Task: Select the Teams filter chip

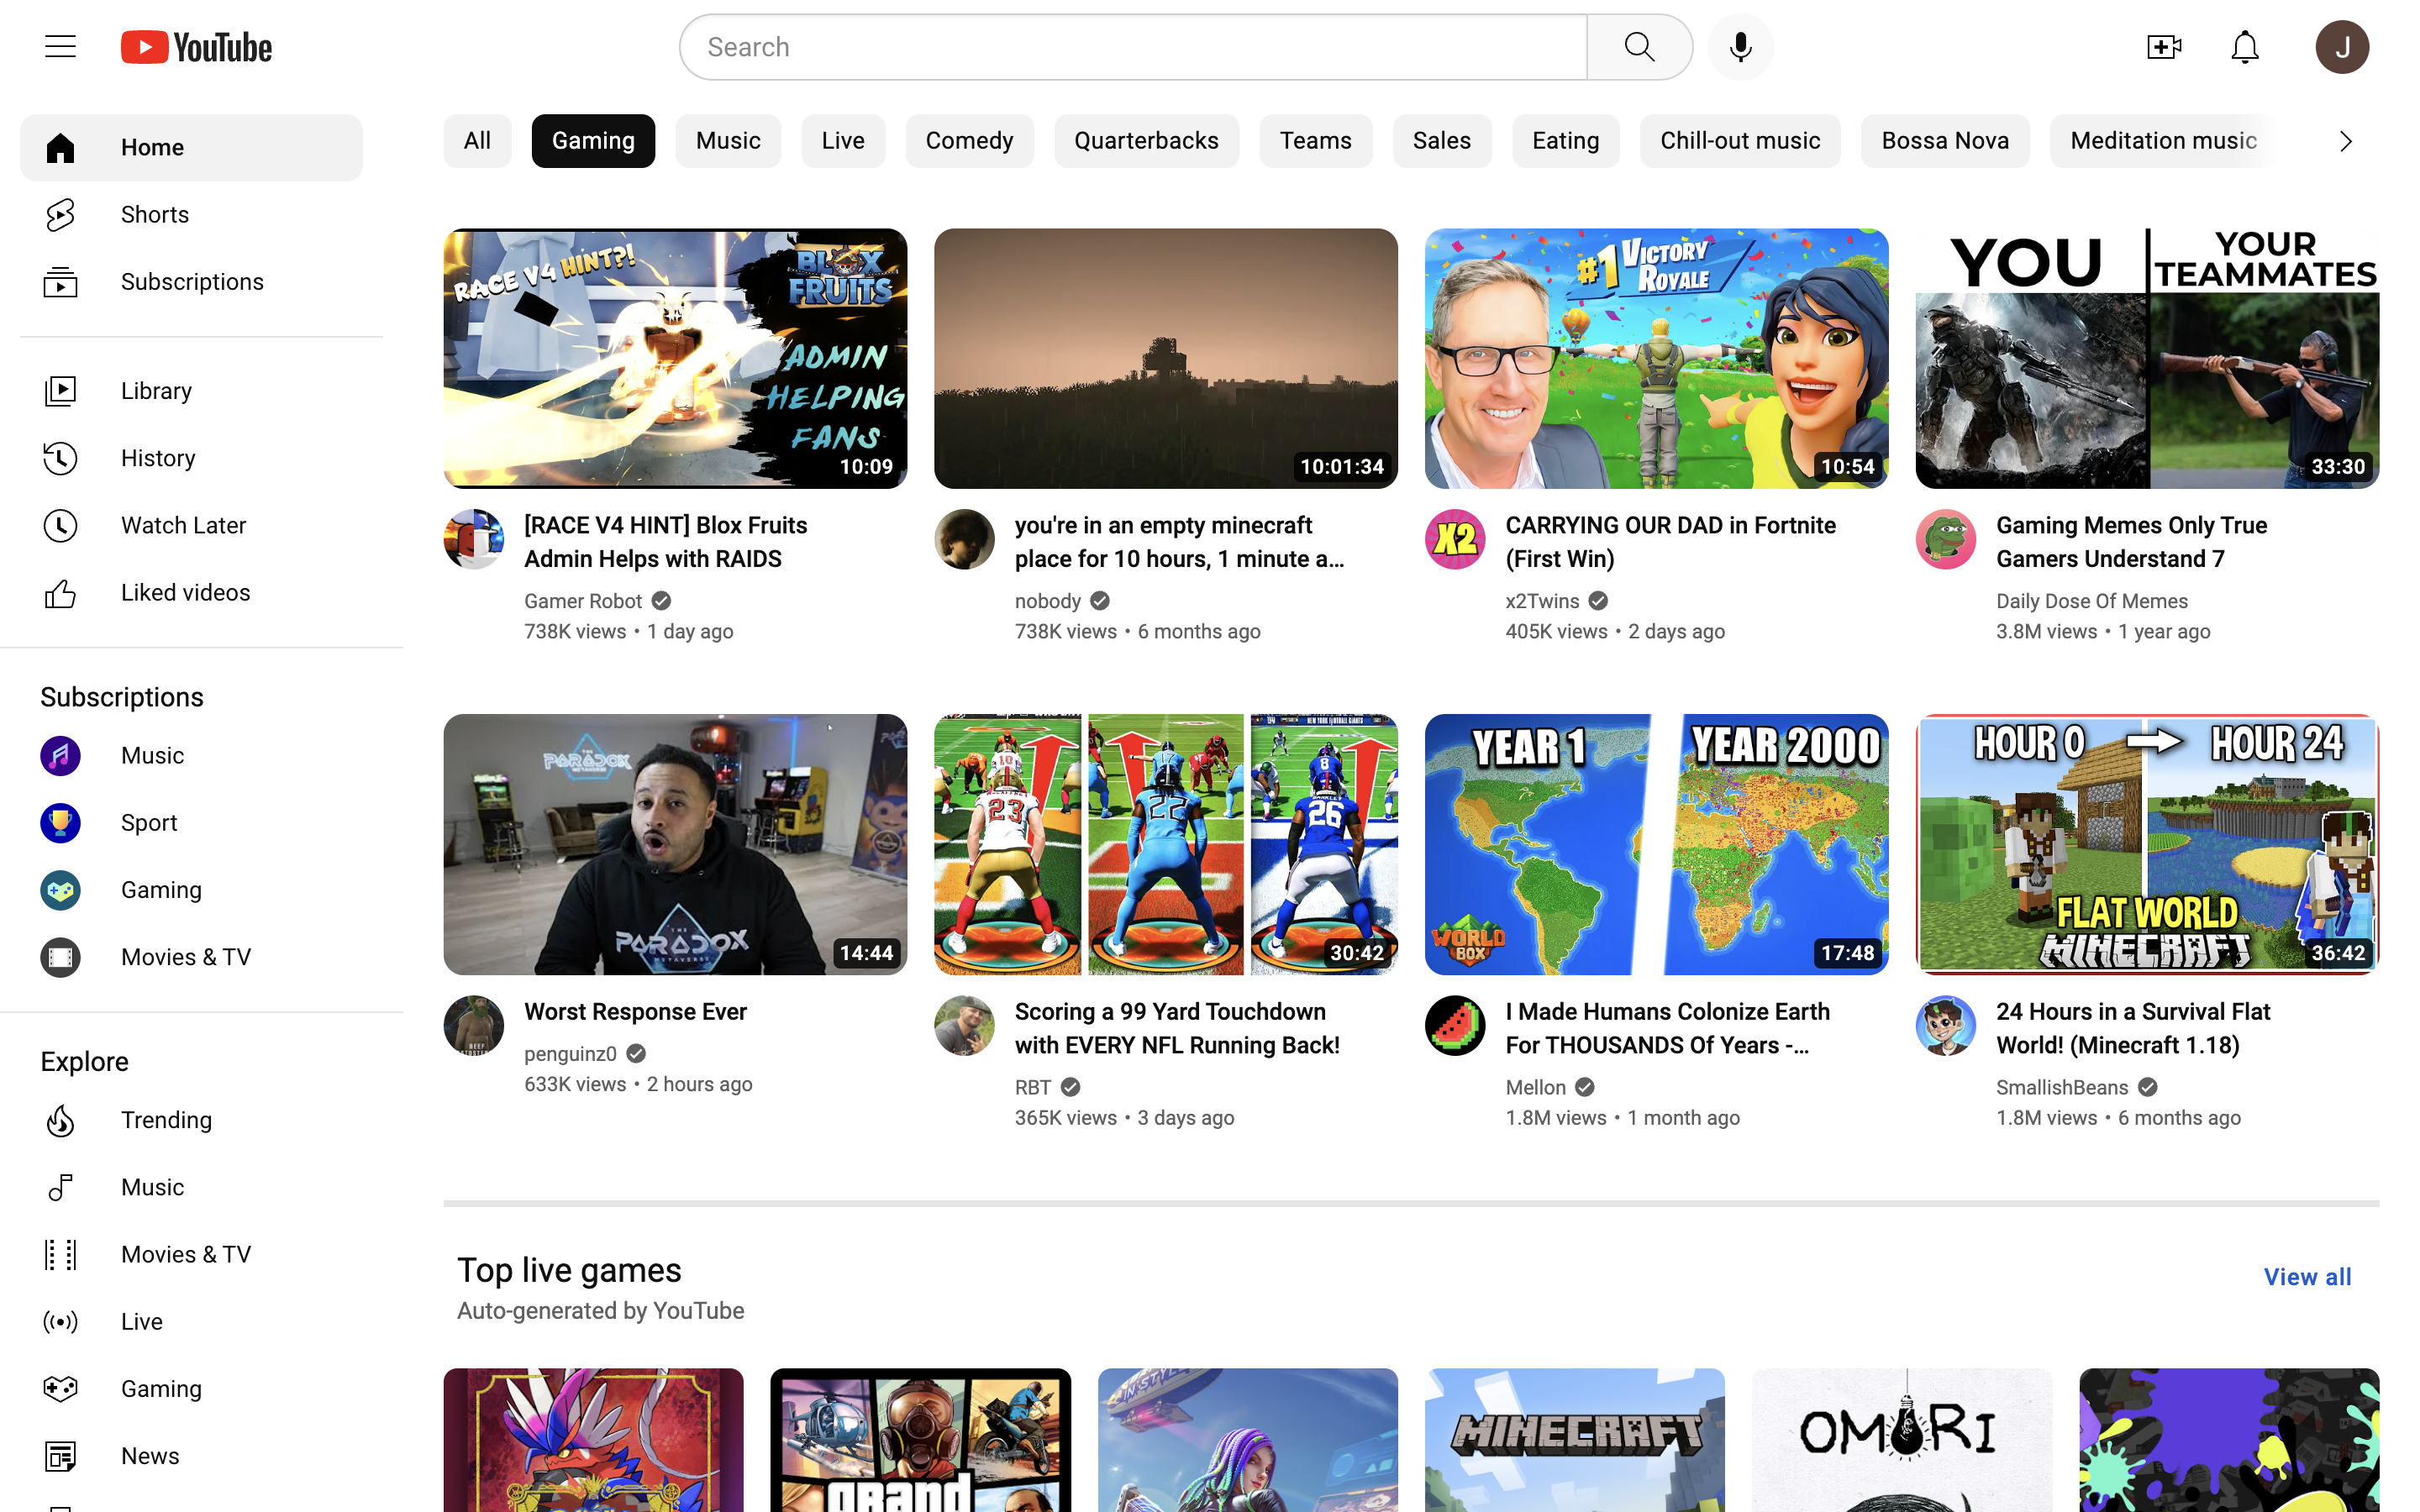Action: click(1315, 141)
